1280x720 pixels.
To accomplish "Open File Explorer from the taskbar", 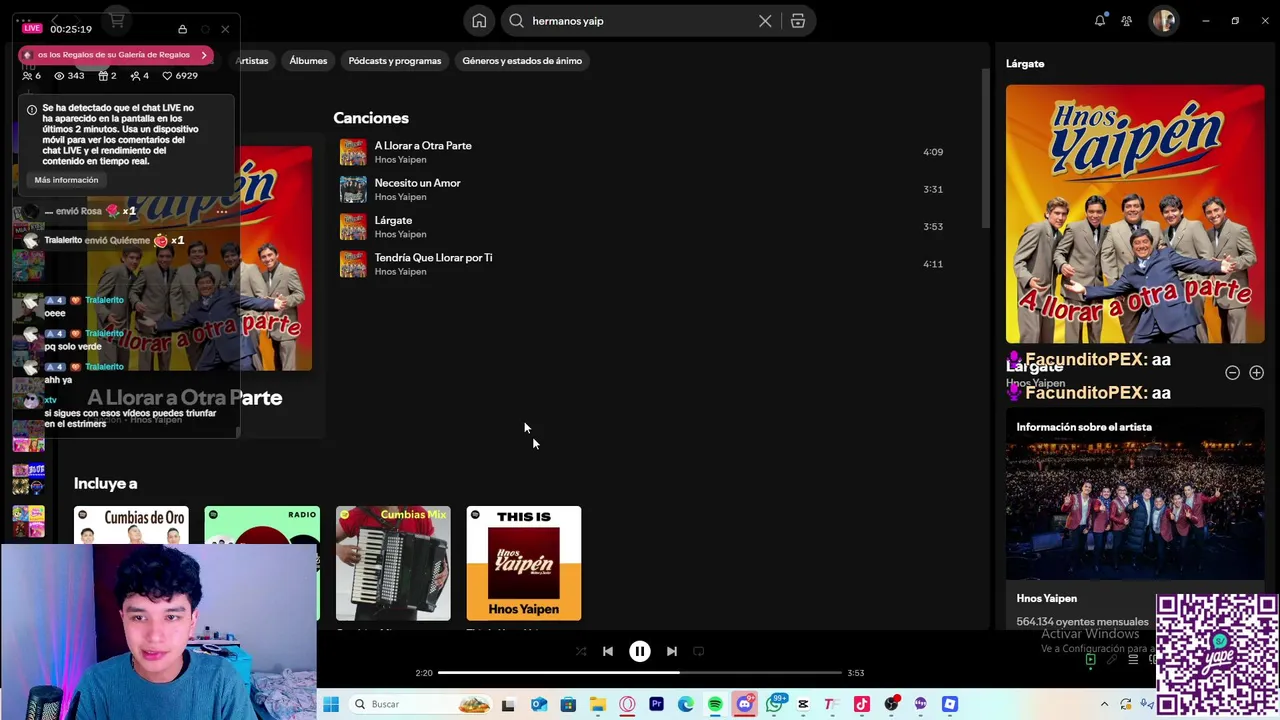I will (597, 704).
